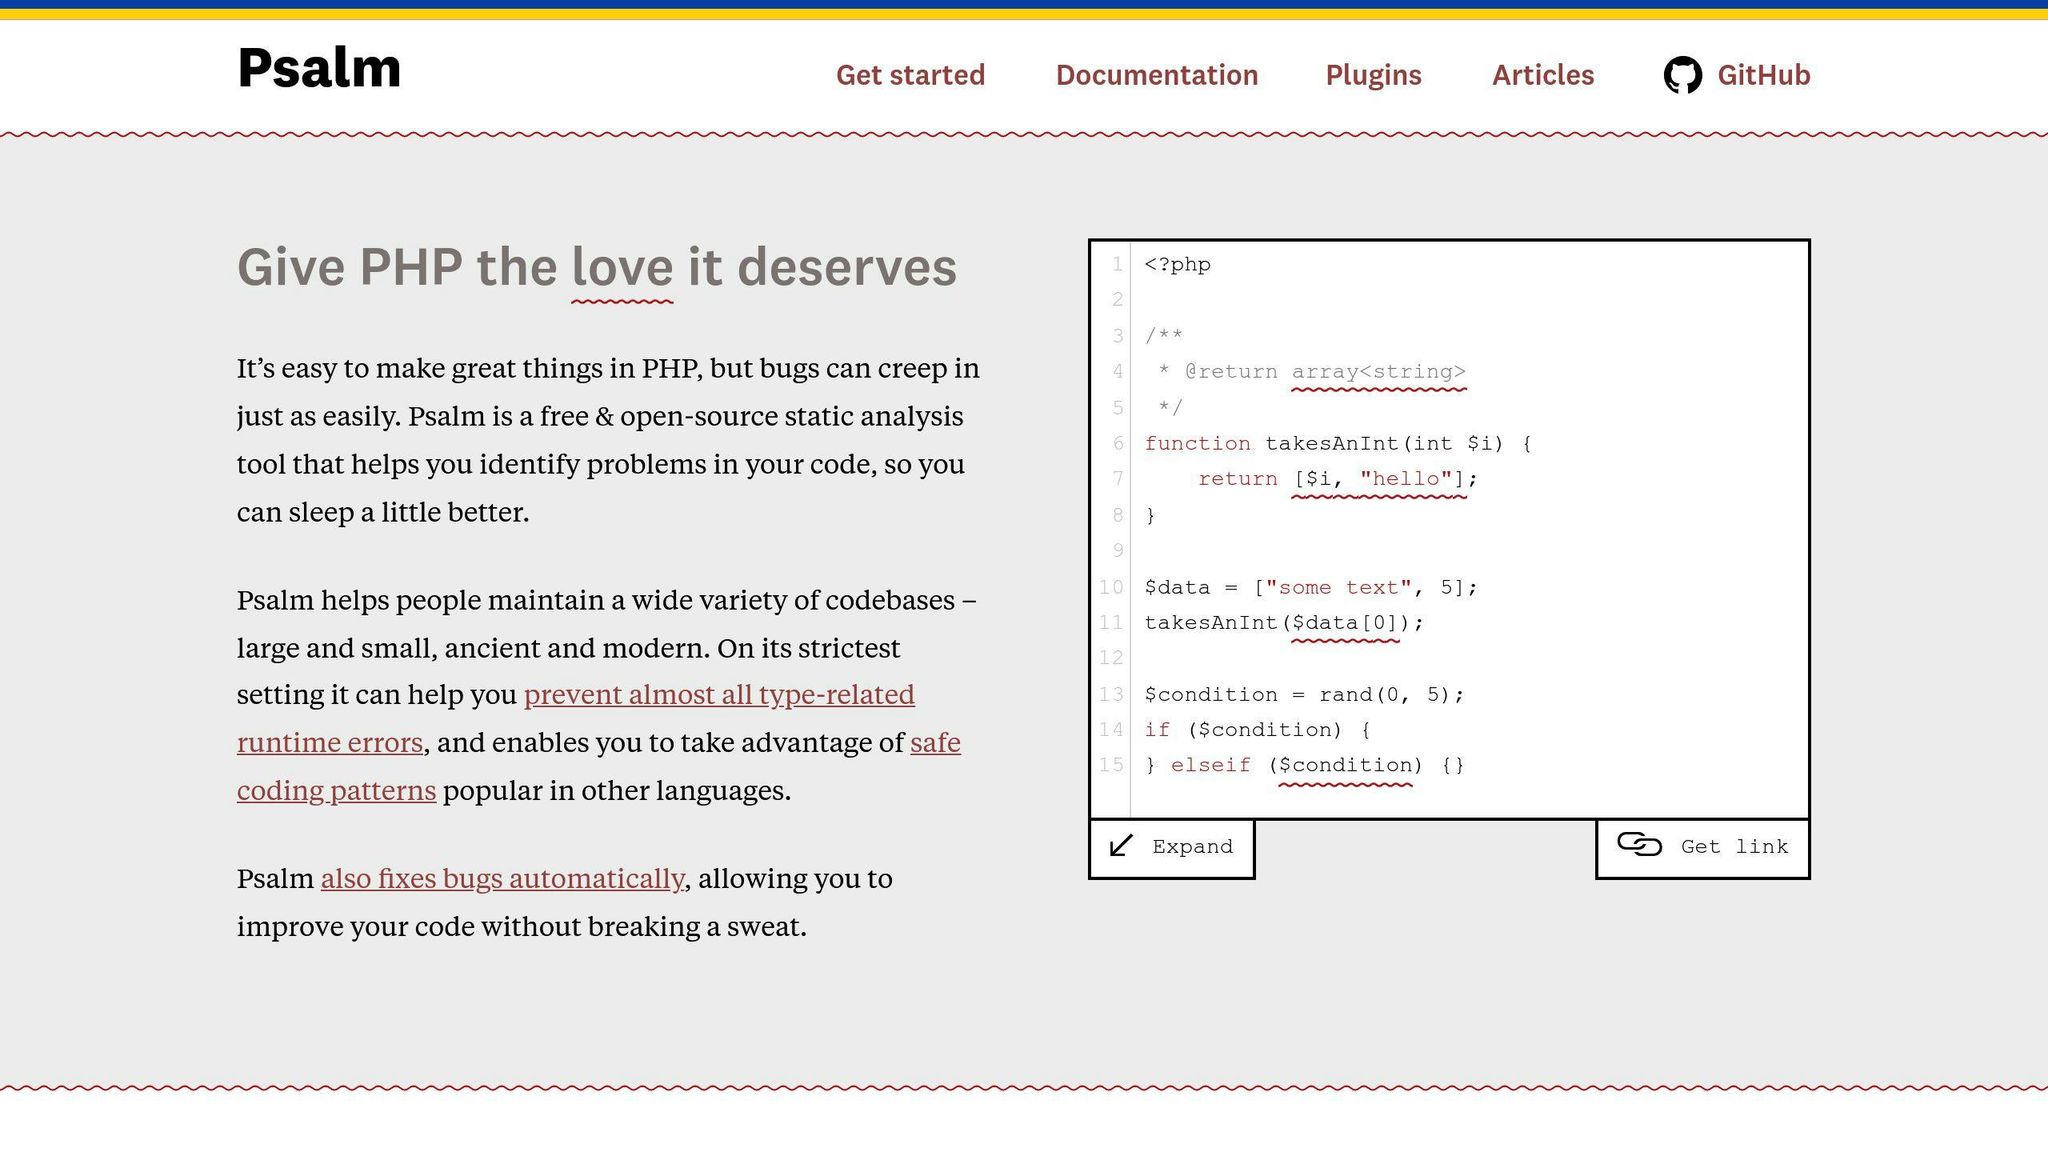The width and height of the screenshot is (2048, 1152).
Task: Click the '$data = ["some text", 5];' line
Action: (x=1311, y=587)
